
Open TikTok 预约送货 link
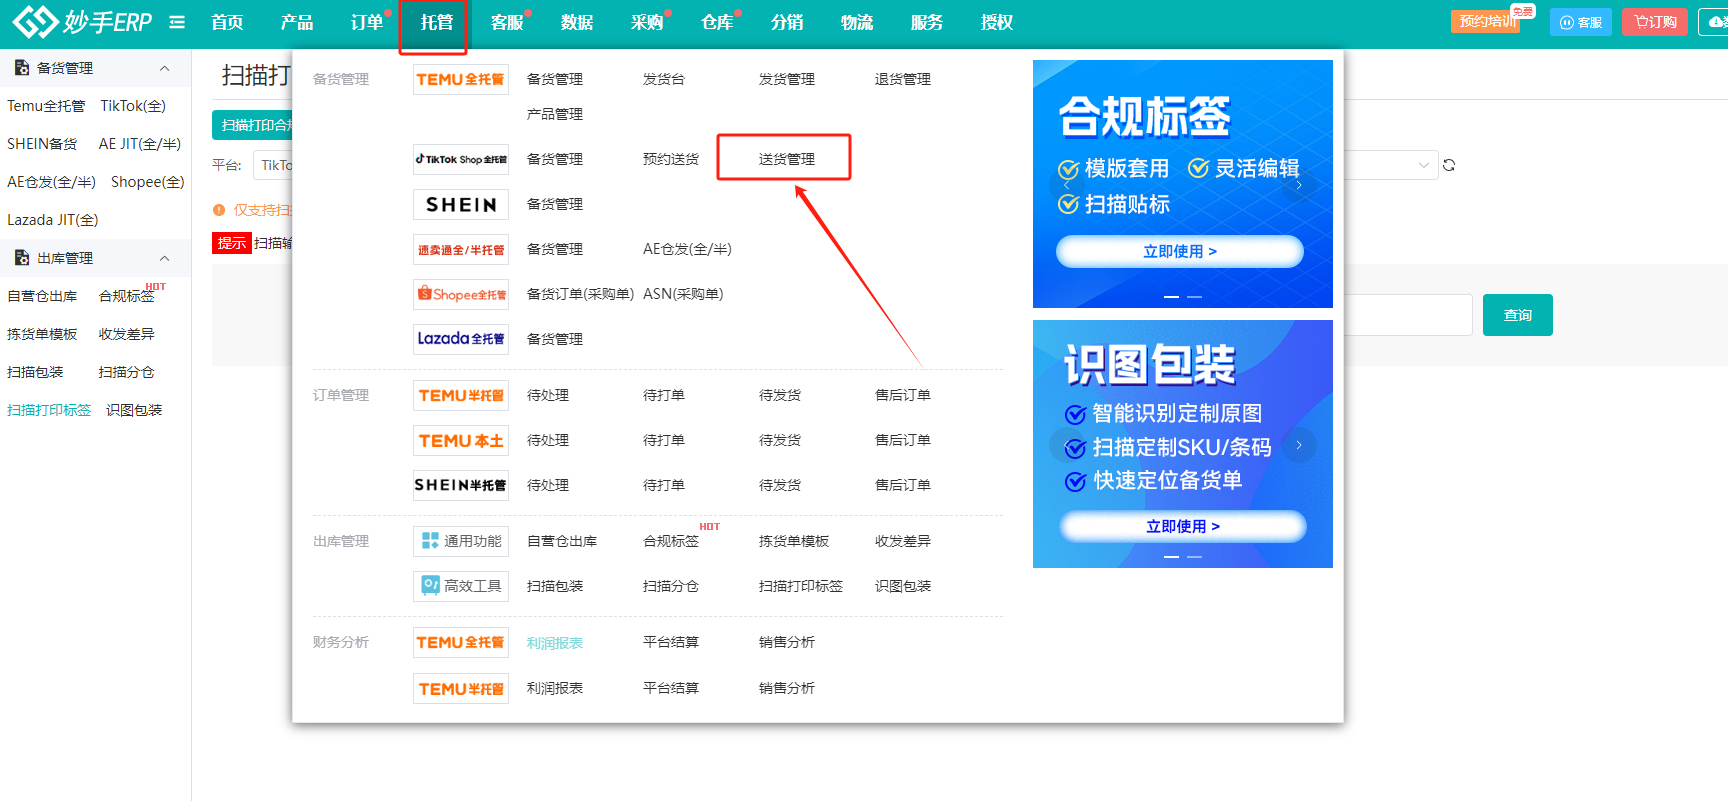(671, 159)
